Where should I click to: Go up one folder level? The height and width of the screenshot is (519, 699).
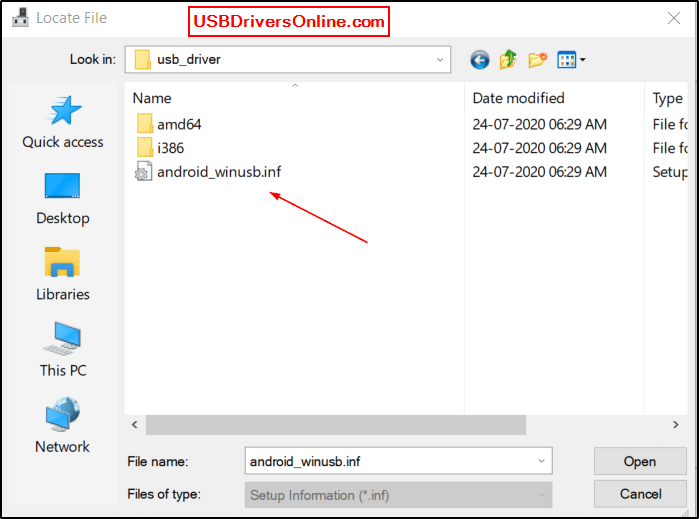tap(509, 60)
